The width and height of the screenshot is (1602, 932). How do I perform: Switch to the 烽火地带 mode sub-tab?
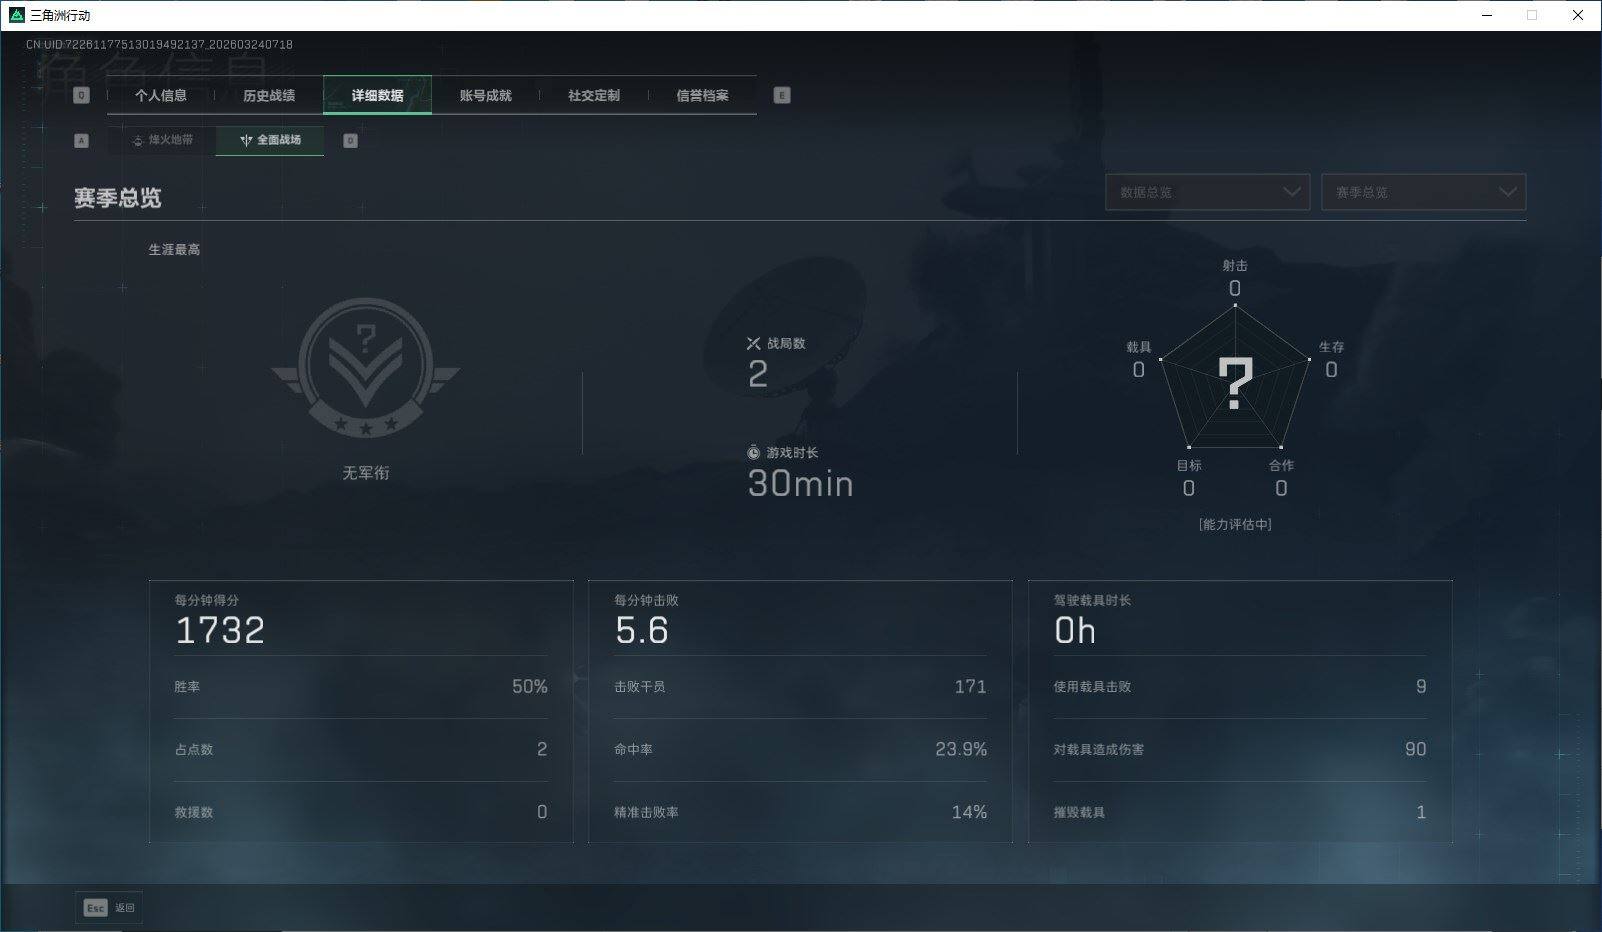[x=162, y=140]
